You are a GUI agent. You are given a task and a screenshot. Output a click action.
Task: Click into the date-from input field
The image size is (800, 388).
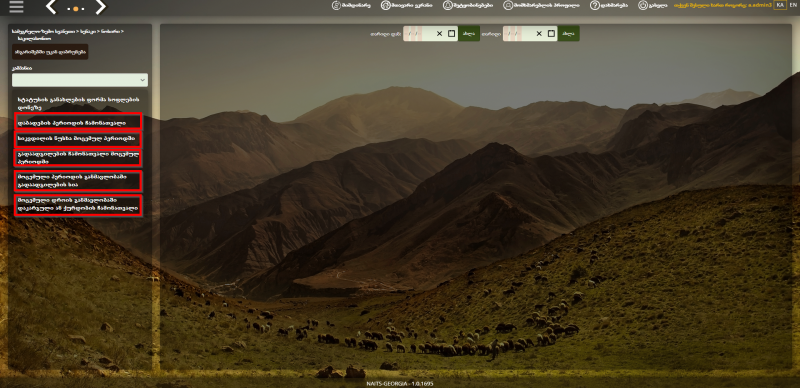(418, 34)
